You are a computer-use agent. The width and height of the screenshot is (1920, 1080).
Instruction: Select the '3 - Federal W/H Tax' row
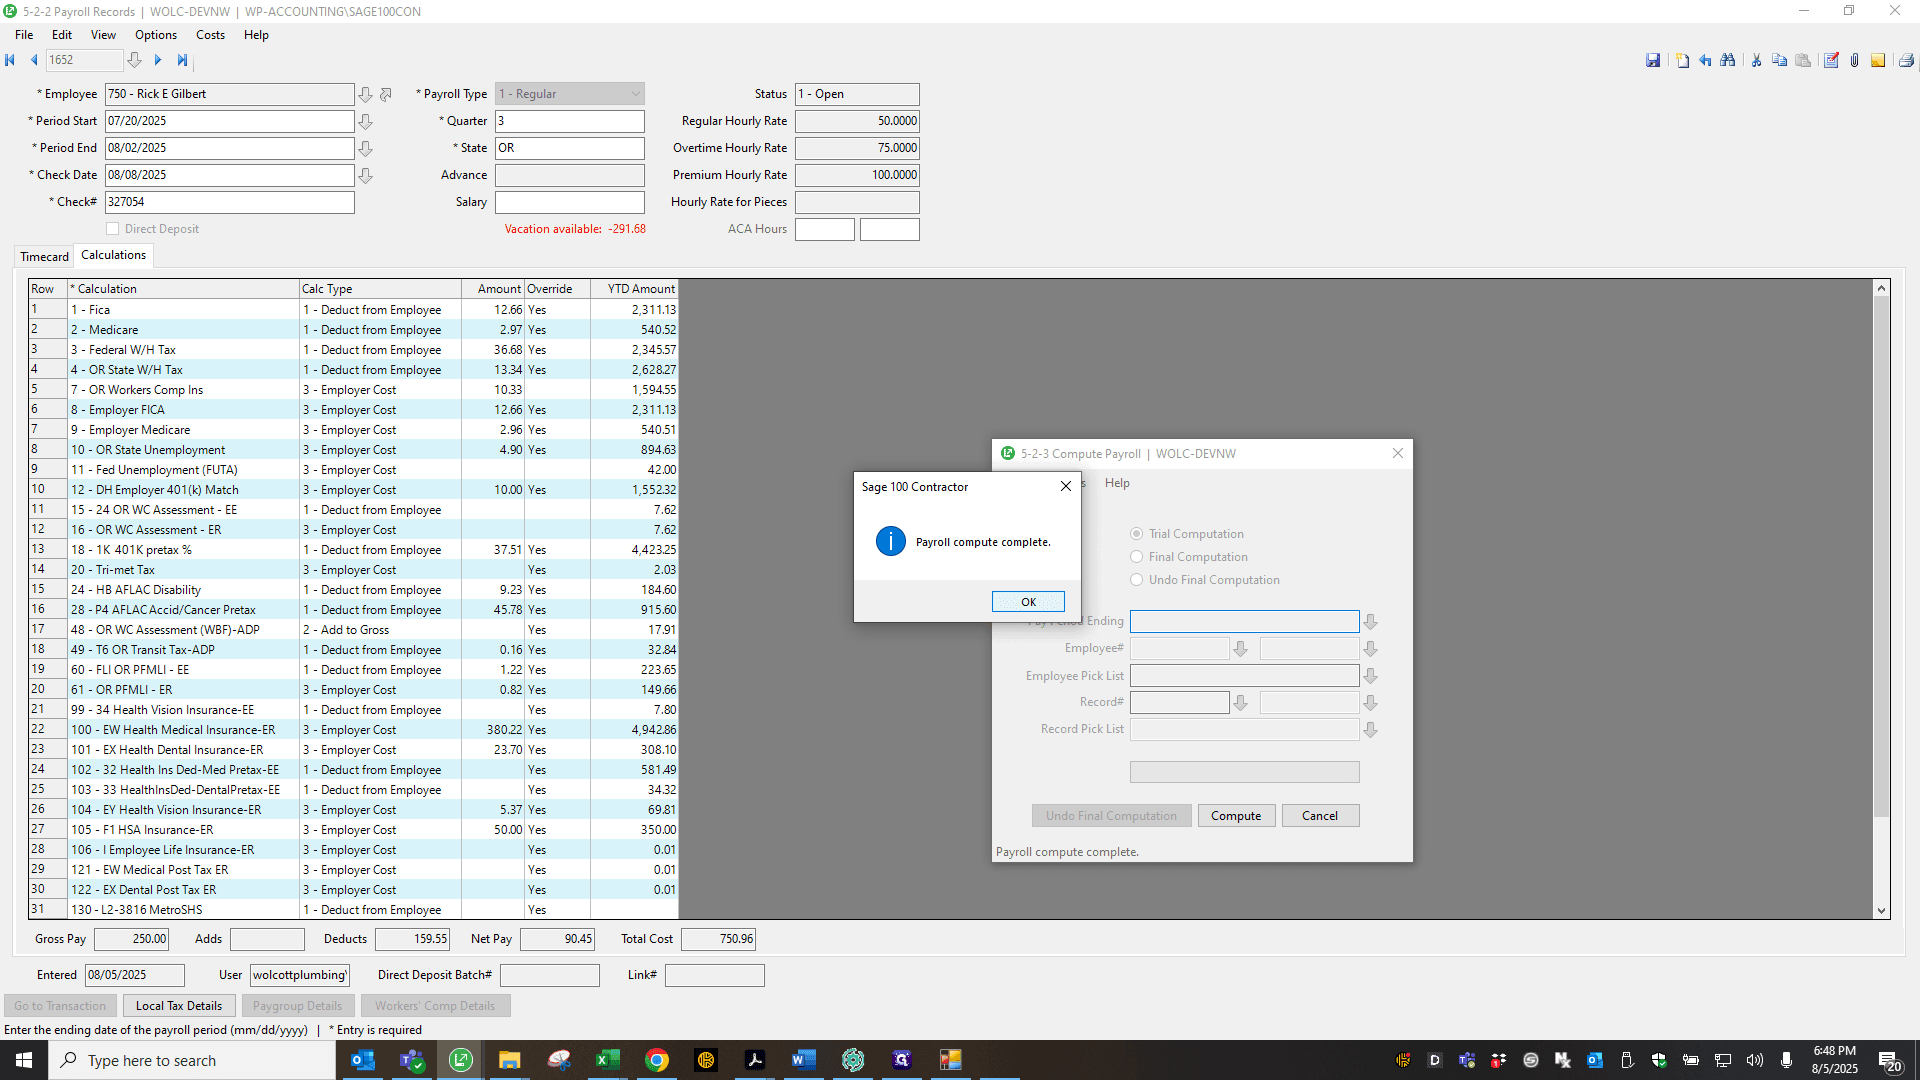point(354,350)
